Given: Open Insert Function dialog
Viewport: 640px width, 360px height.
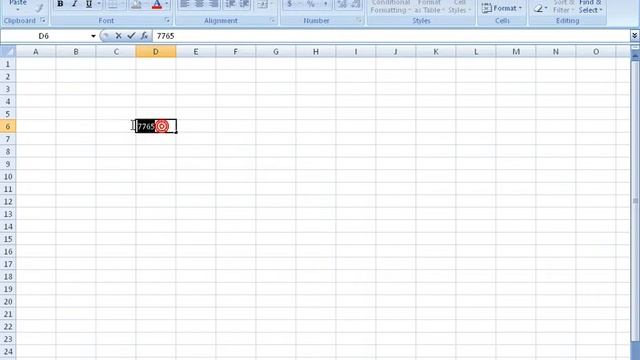Looking at the screenshot, I should pos(144,36).
